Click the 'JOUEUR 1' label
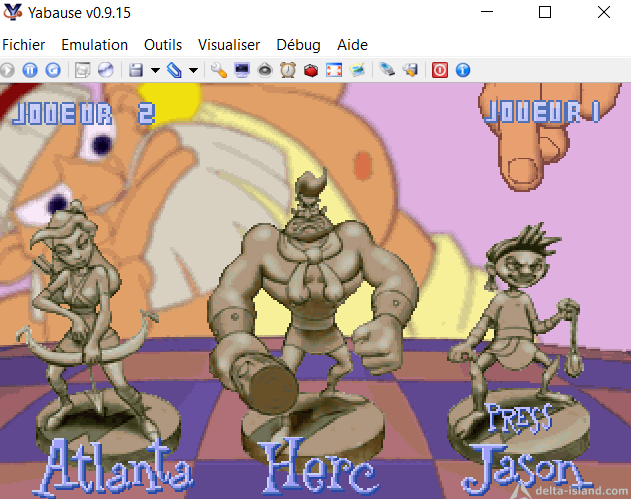Image resolution: width=631 pixels, height=499 pixels. click(x=542, y=111)
